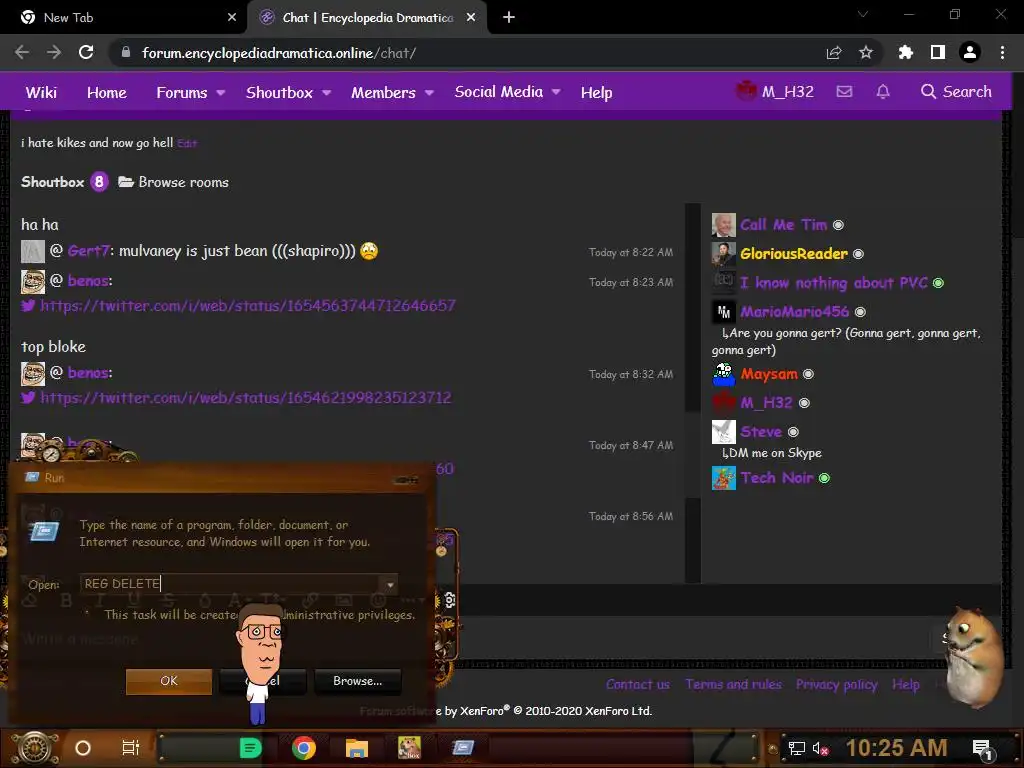The width and height of the screenshot is (1024, 768).
Task: Open the Browse rooms folder link
Action: [x=174, y=182]
